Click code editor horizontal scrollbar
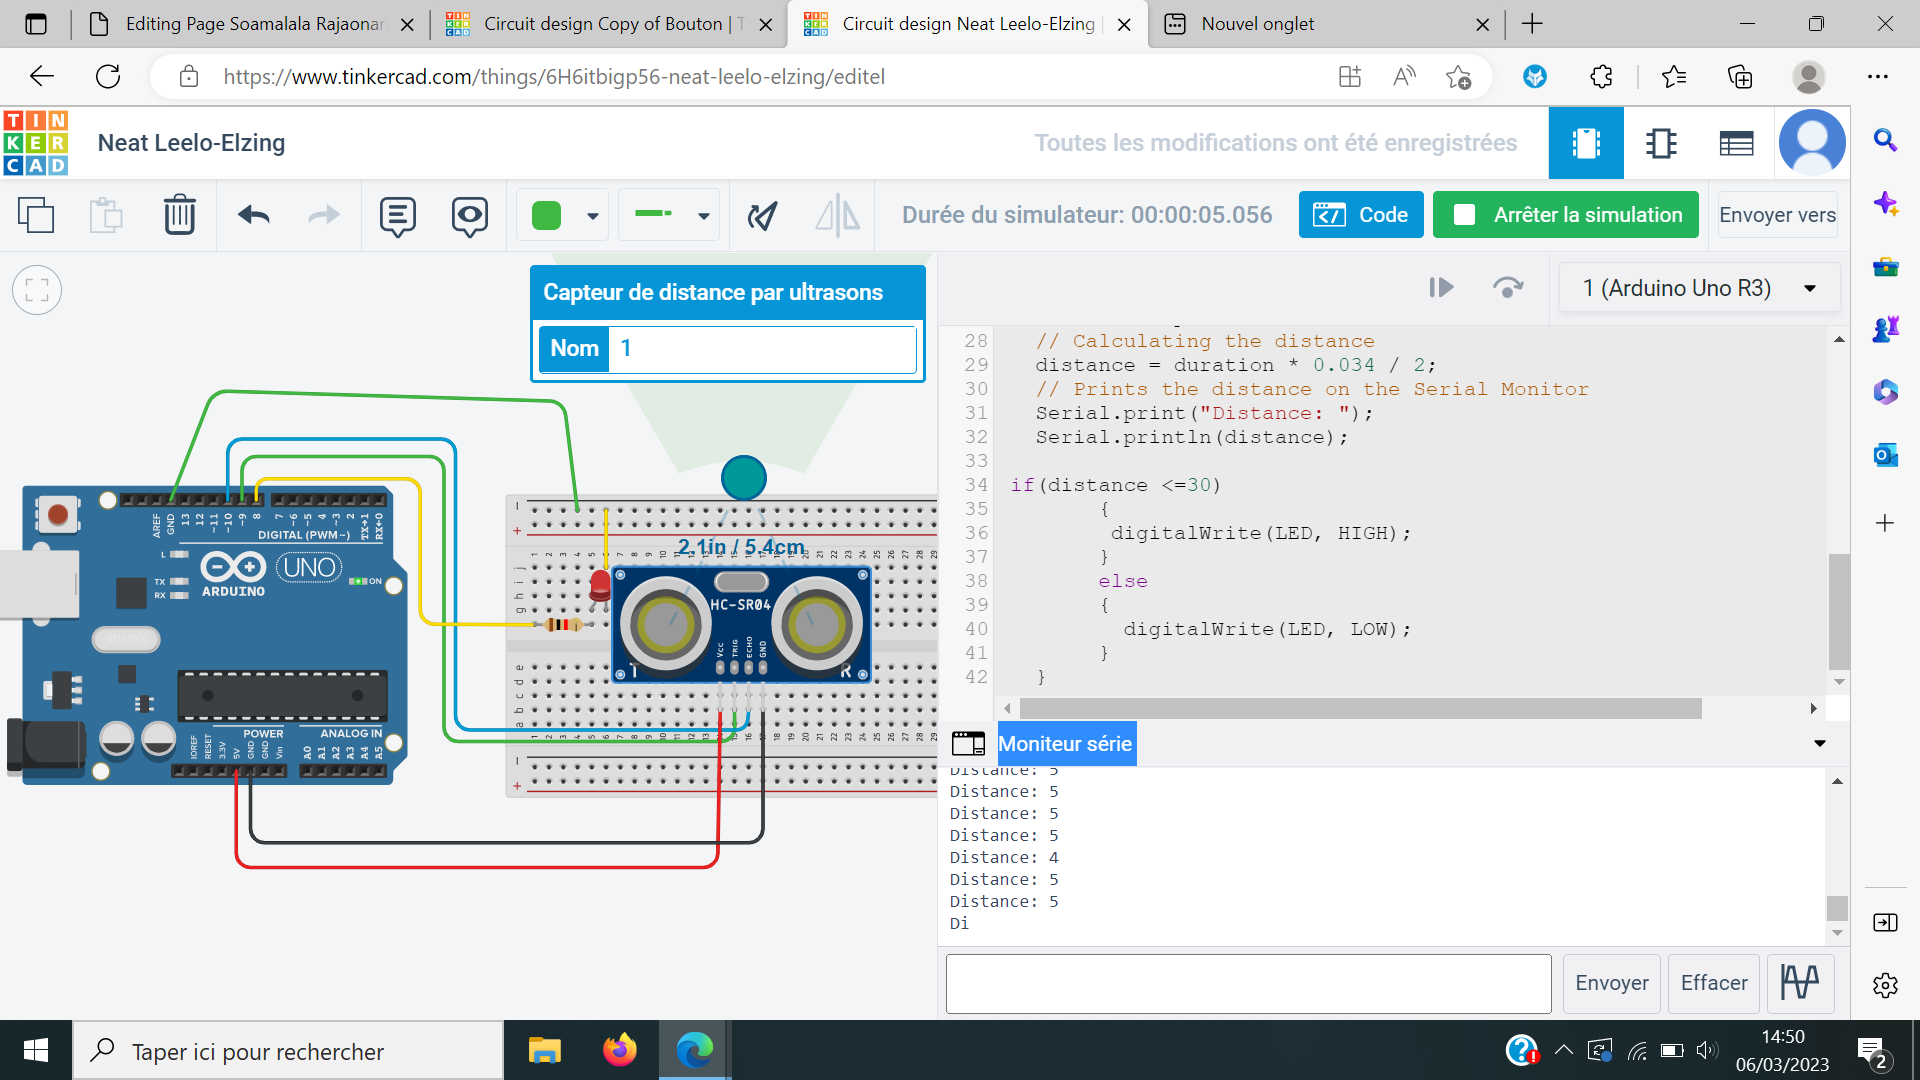Screen dimensions: 1920x1080 [1360, 708]
